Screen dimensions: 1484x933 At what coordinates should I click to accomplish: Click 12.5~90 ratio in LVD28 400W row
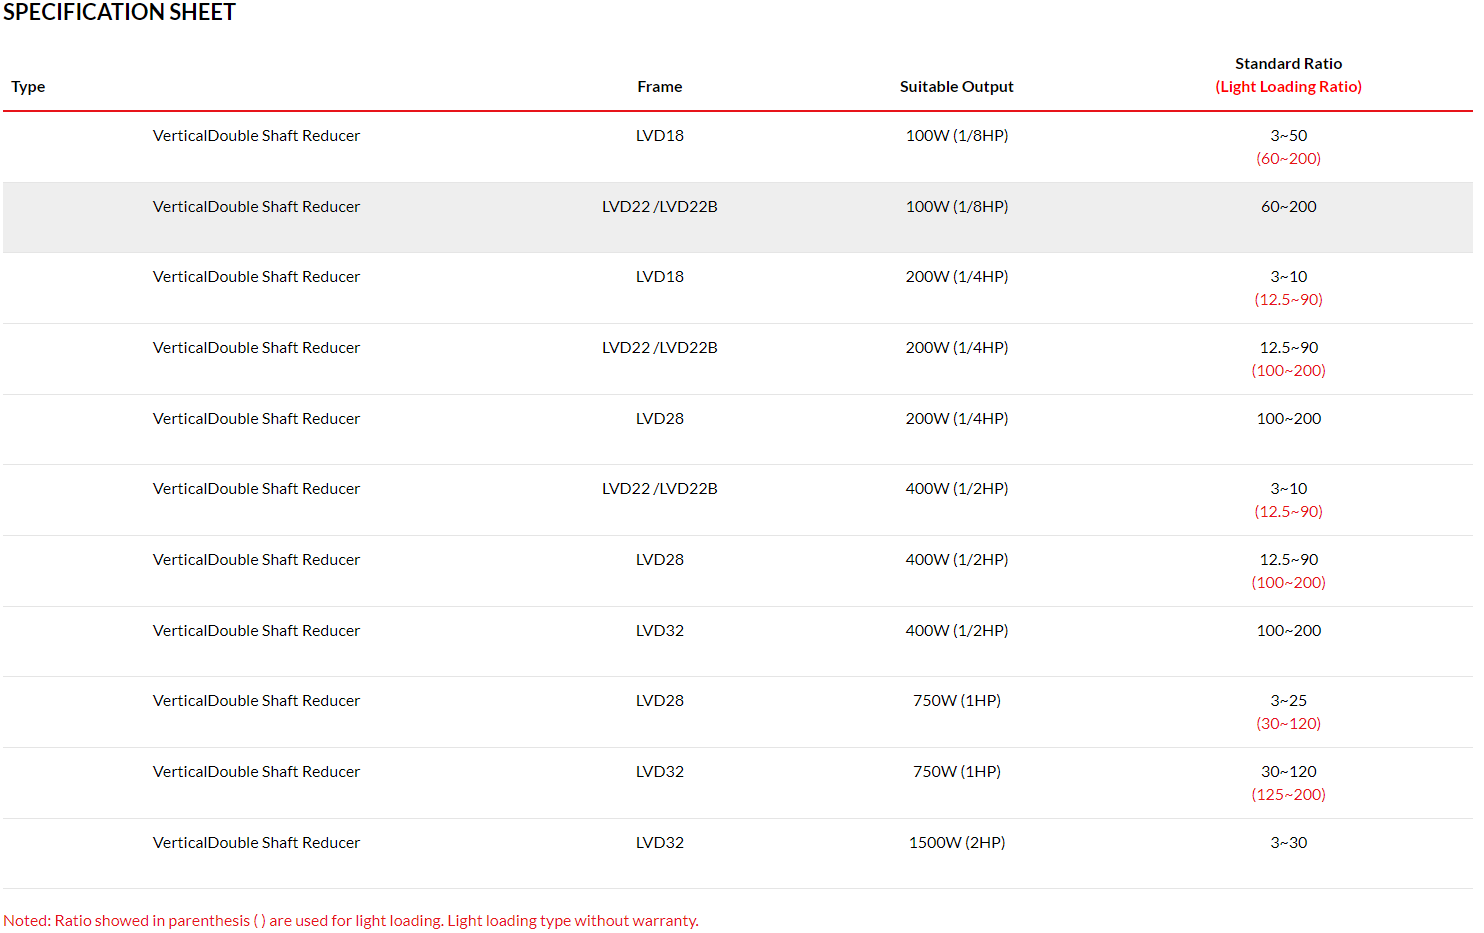coord(1288,560)
